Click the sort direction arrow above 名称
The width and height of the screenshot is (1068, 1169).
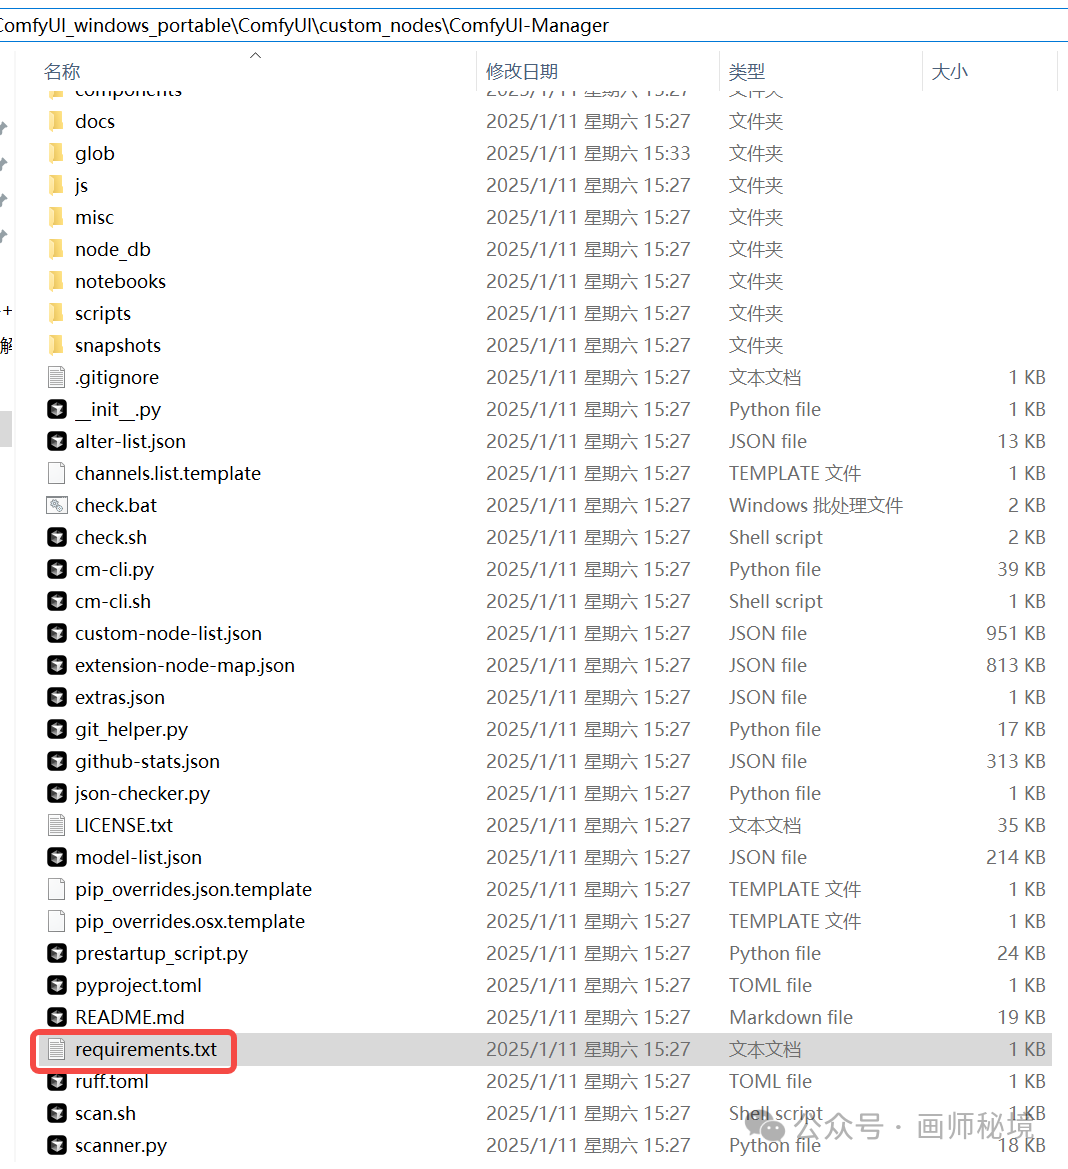pyautogui.click(x=256, y=55)
